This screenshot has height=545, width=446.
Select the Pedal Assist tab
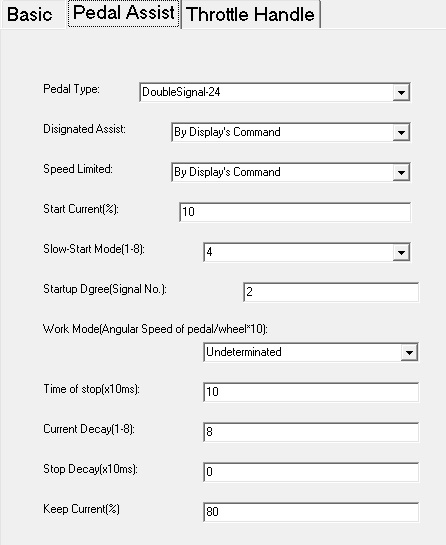coord(124,13)
